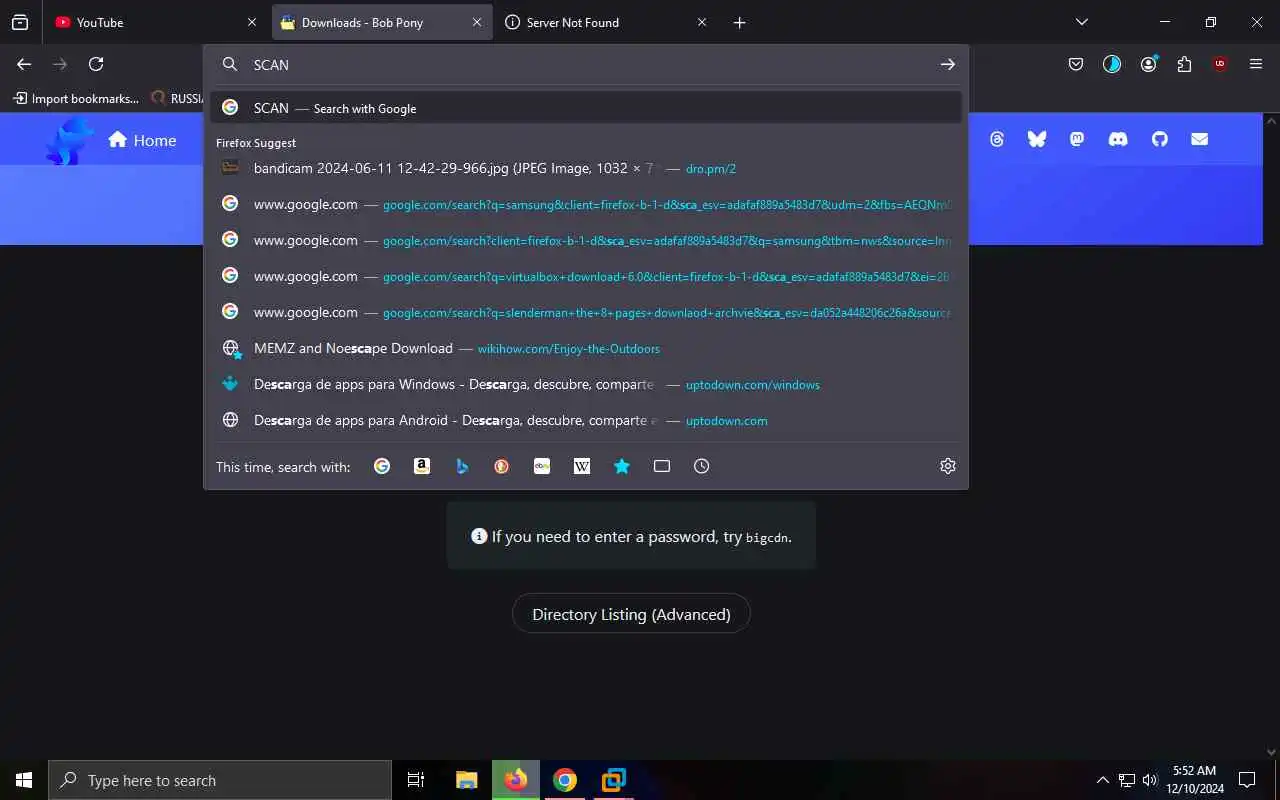Click in the address bar SCAN text
Viewport: 1280px width, 800px height.
coord(271,64)
